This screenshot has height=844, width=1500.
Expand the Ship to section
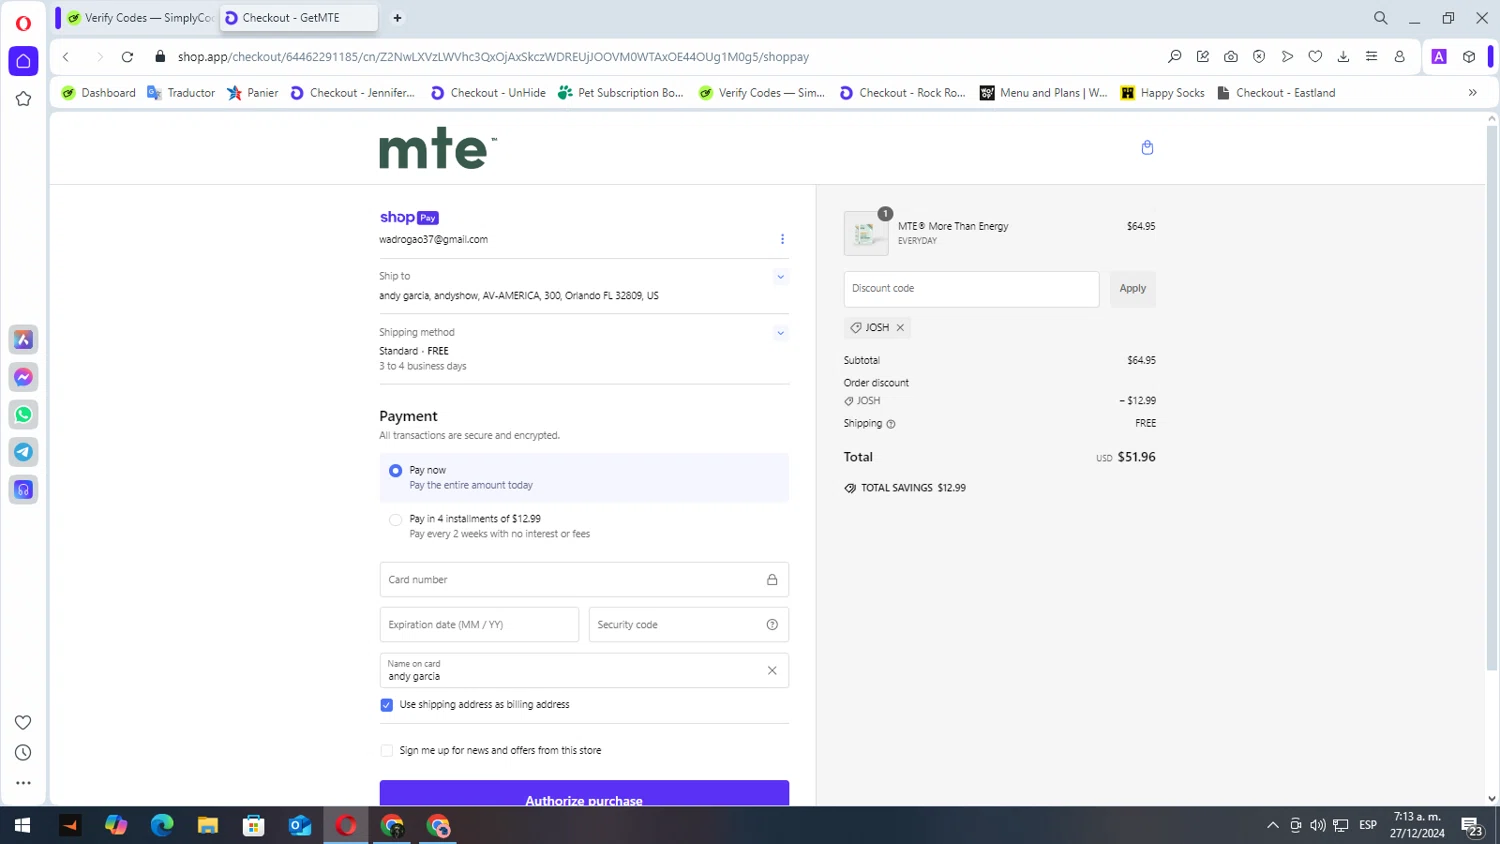[780, 277]
